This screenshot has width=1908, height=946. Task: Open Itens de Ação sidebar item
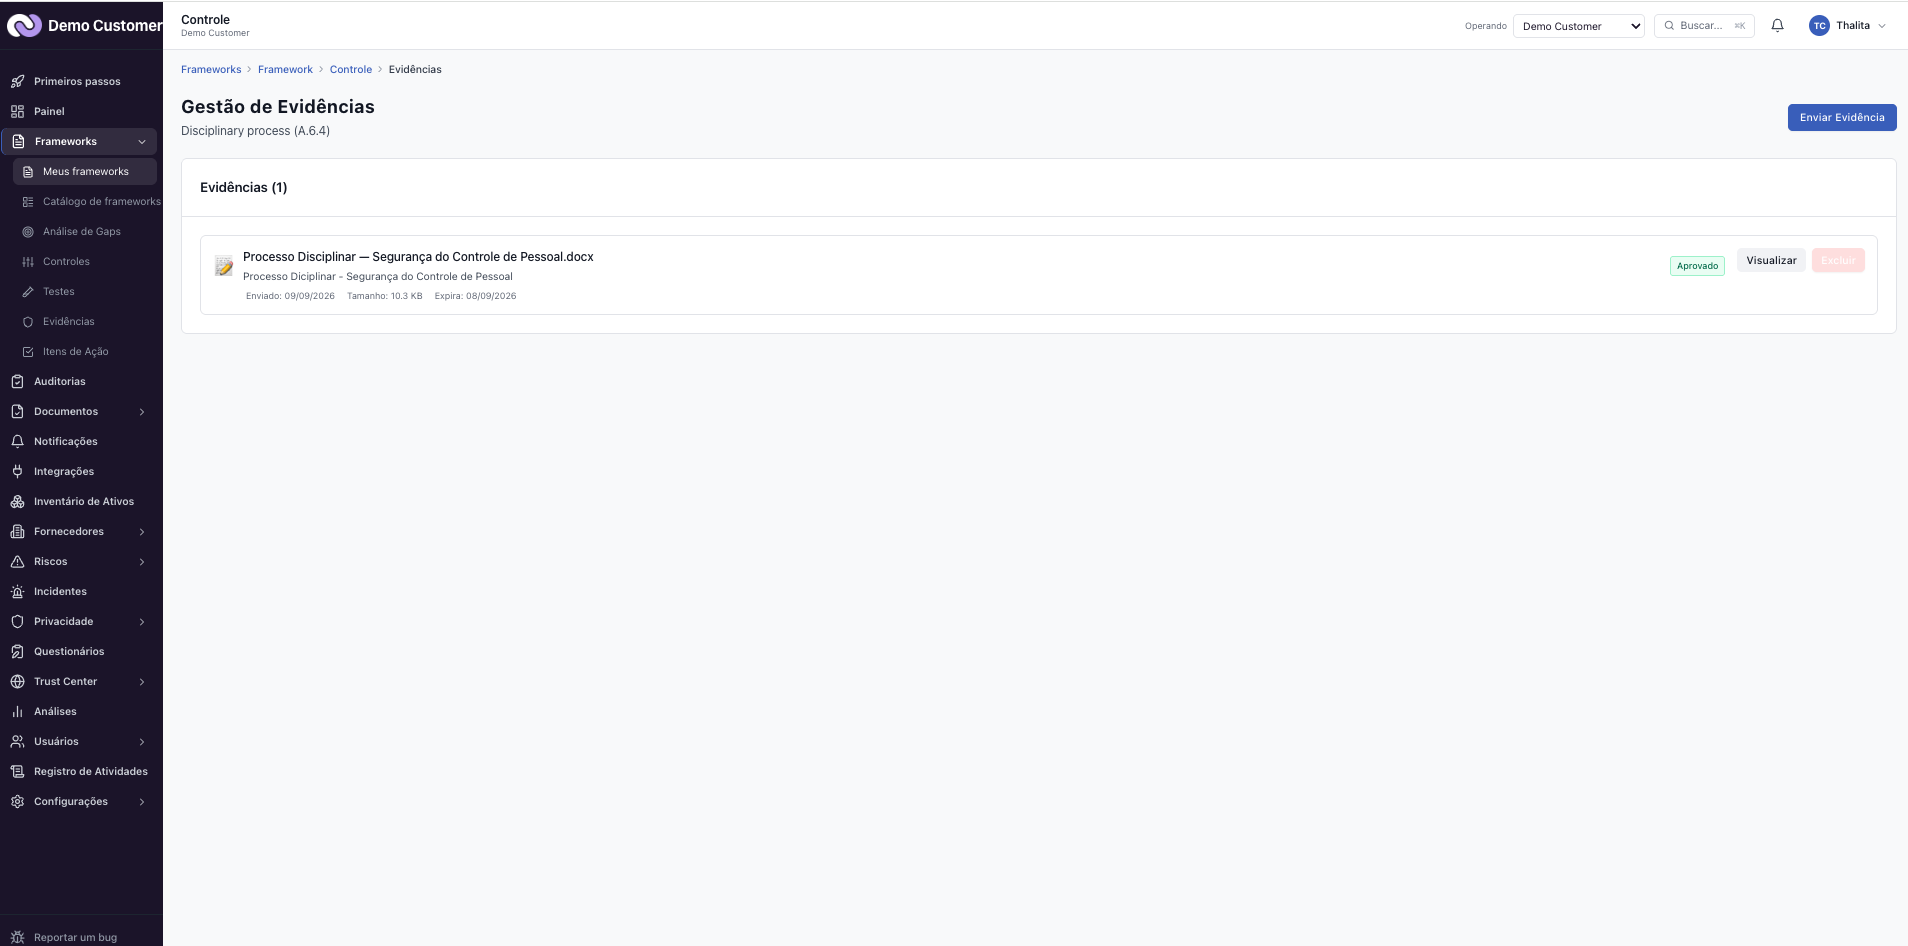(x=75, y=351)
